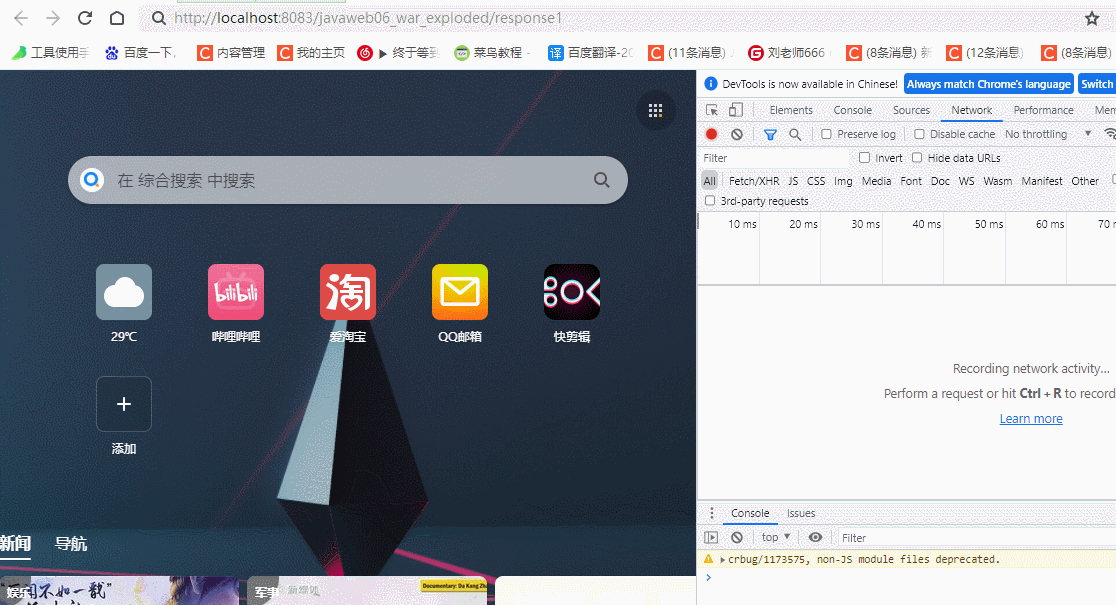Screen dimensions: 1116x605
Task: Filter requests by CSS
Action: point(816,181)
